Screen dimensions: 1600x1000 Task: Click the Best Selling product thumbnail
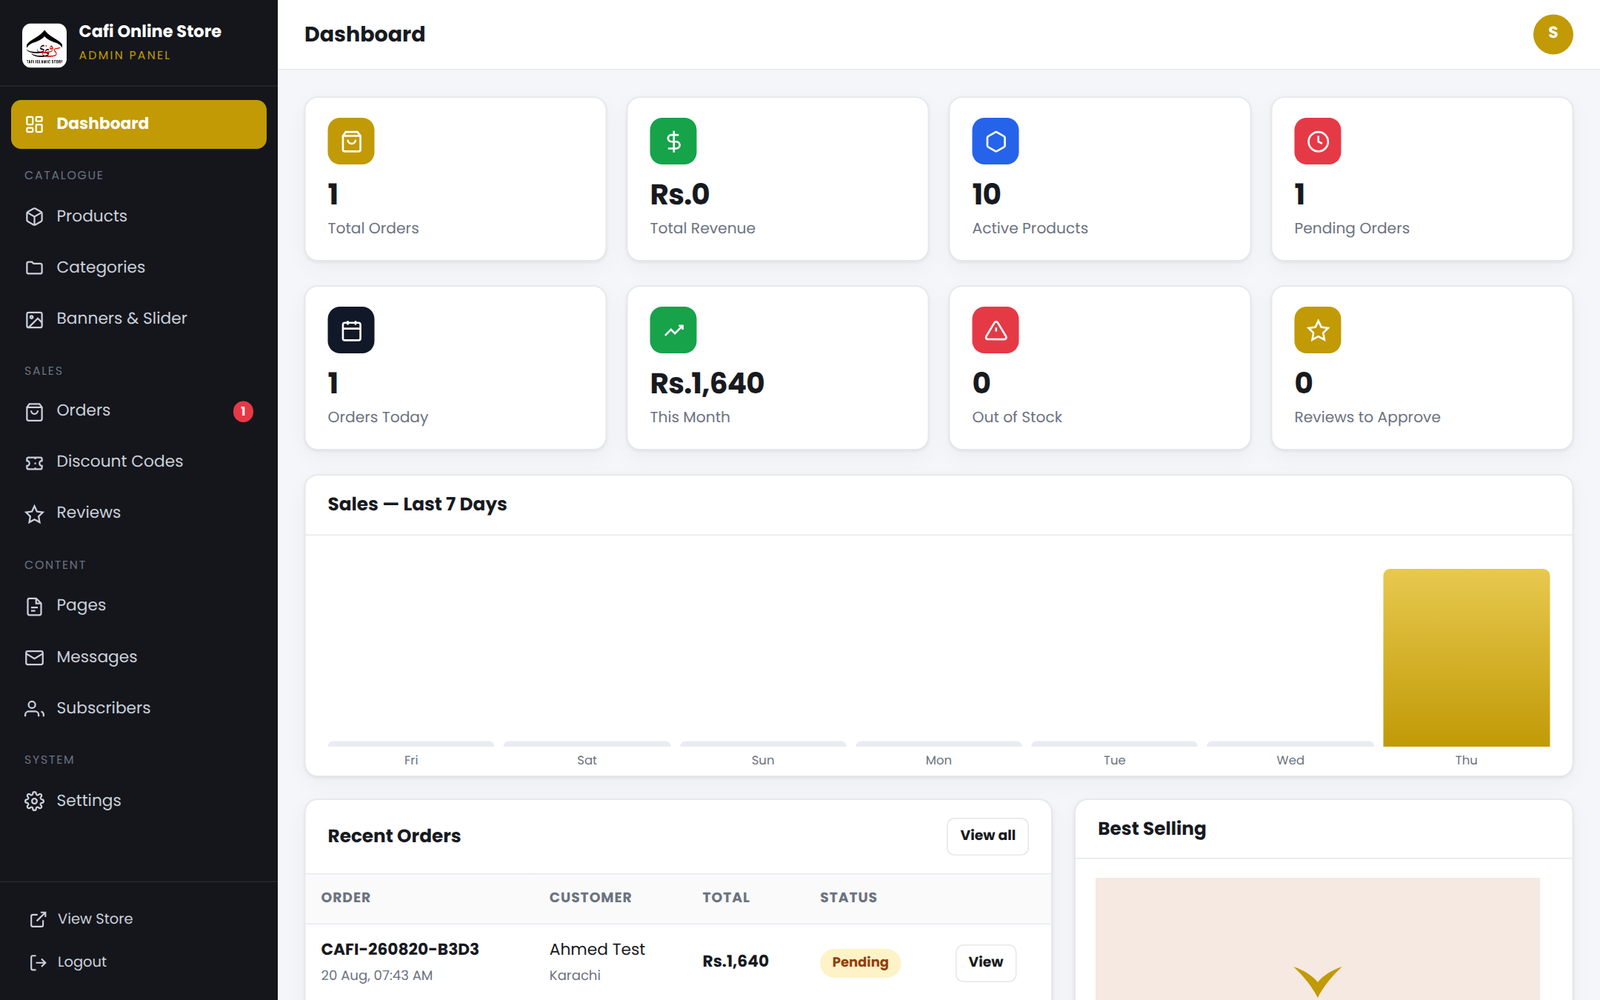click(x=1317, y=939)
